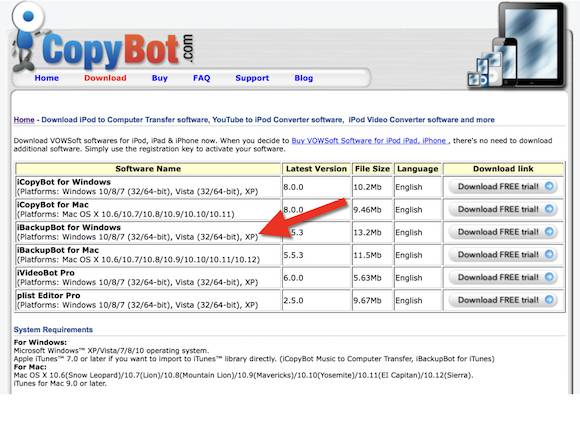Viewport: 580px width, 435px height.
Task: Download free trial of iBackupBot for Windows
Action: tap(503, 232)
